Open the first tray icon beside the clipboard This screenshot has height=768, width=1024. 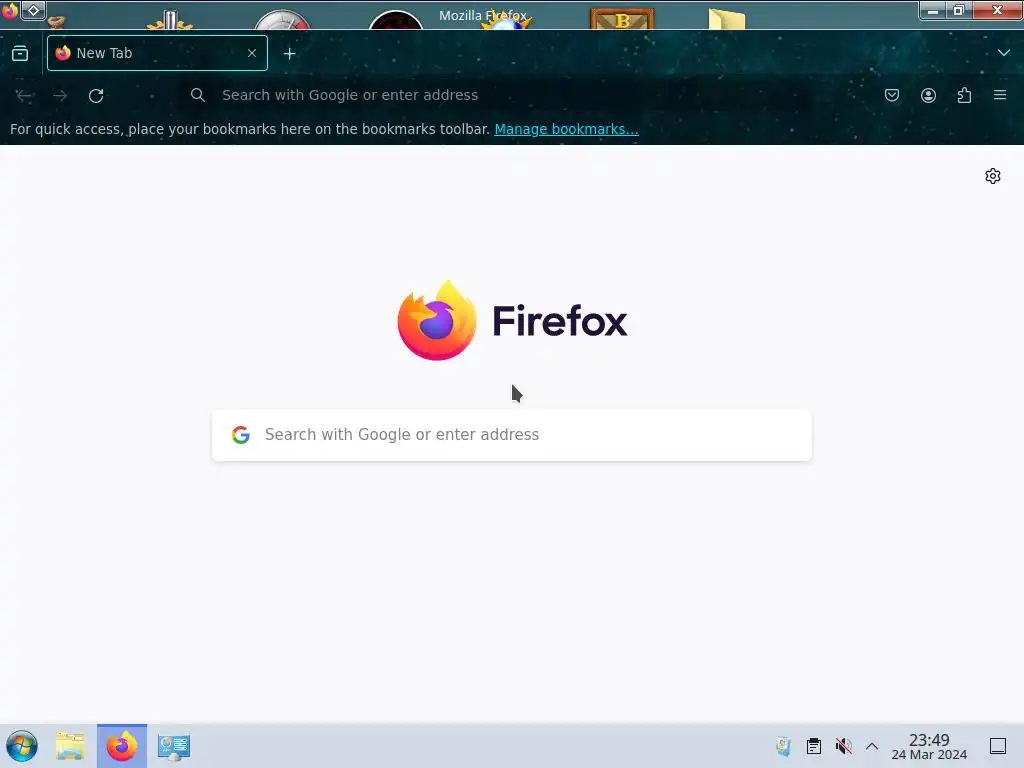(783, 746)
